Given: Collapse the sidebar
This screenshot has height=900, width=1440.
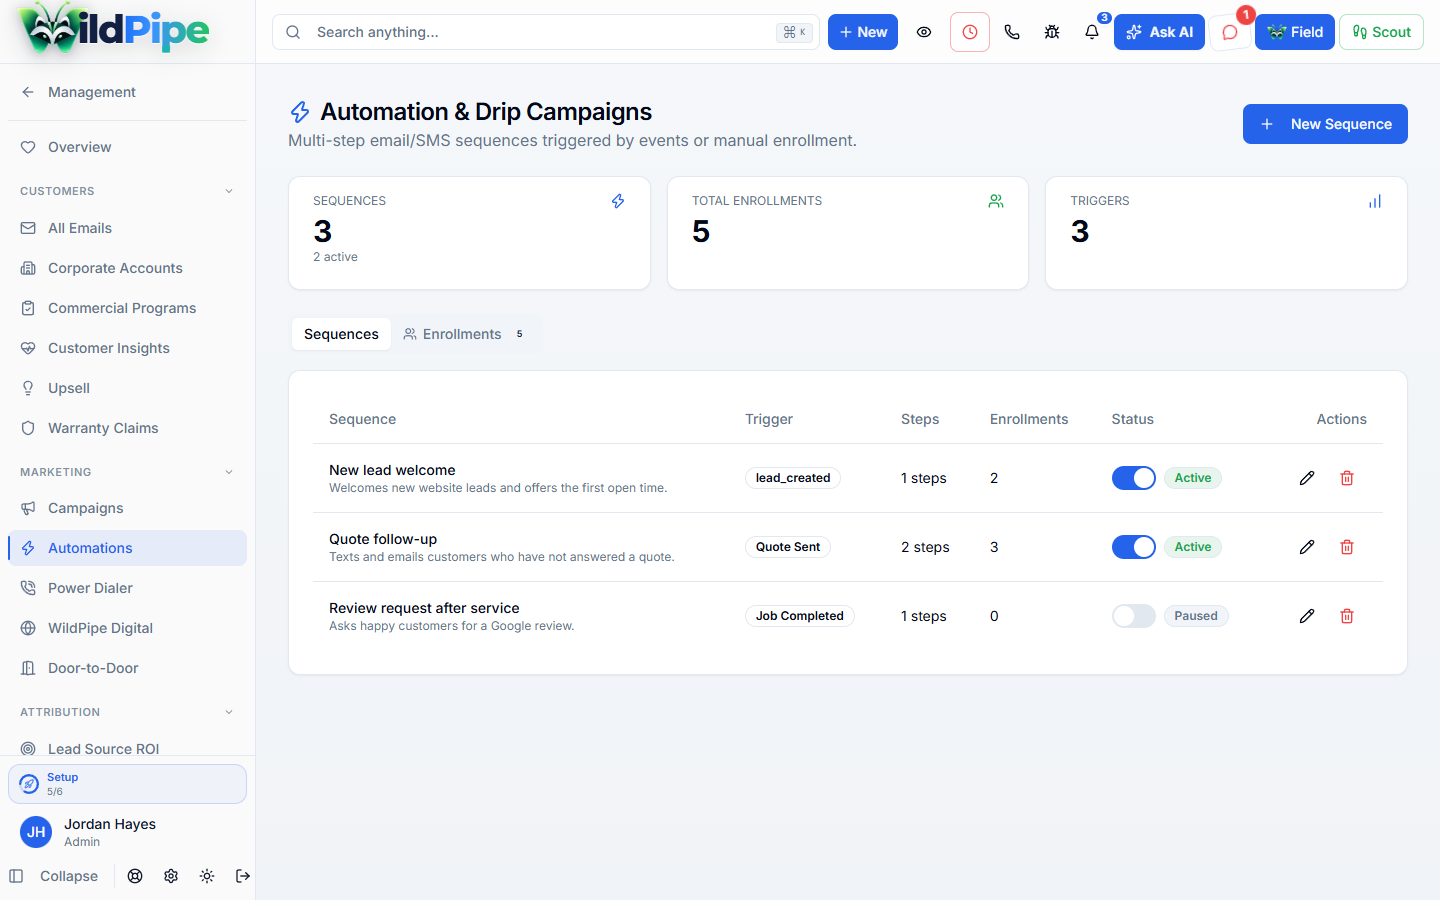Looking at the screenshot, I should pos(54,876).
